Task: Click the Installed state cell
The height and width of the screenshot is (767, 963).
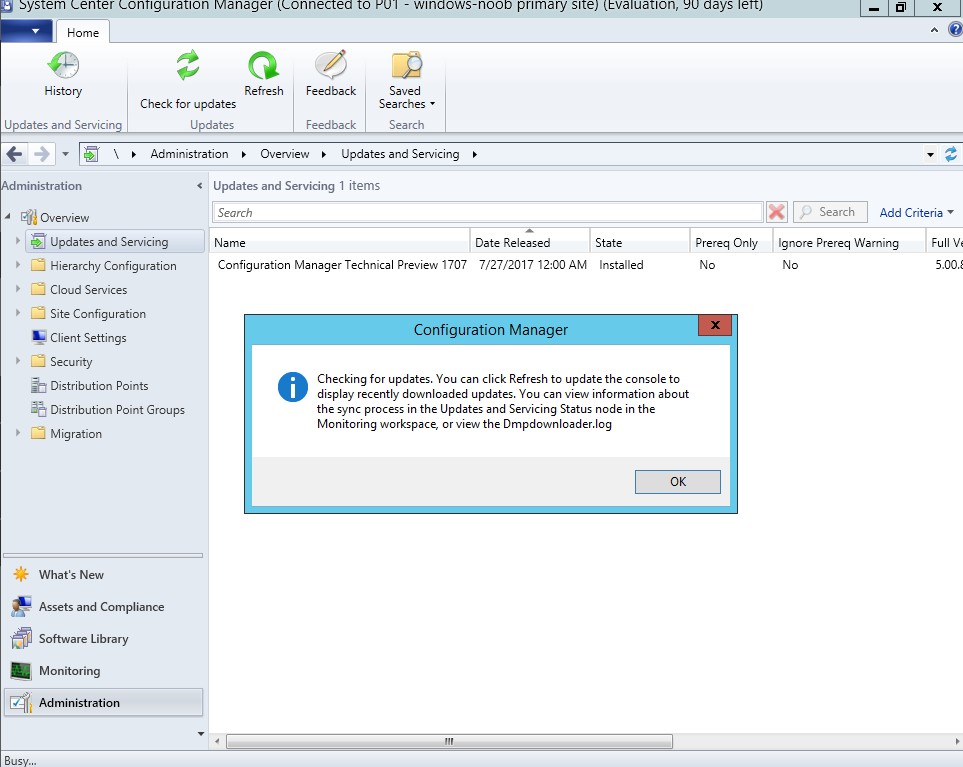Action: click(x=622, y=265)
